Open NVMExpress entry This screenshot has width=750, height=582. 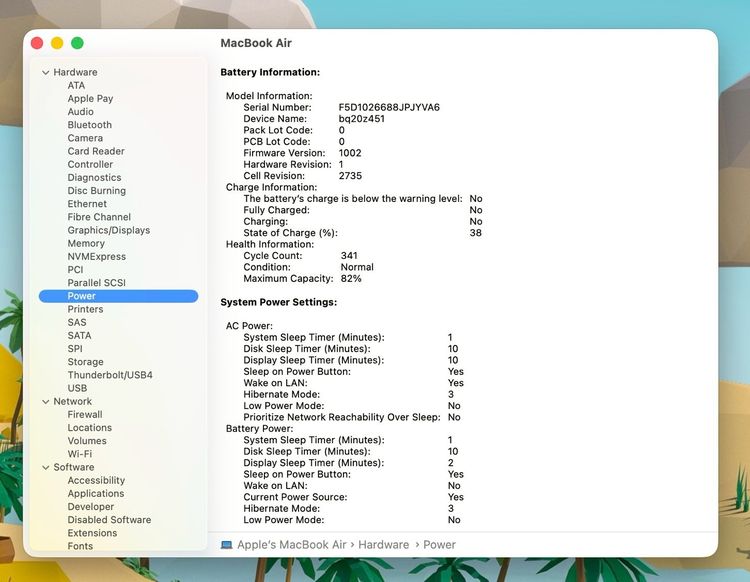coord(97,256)
